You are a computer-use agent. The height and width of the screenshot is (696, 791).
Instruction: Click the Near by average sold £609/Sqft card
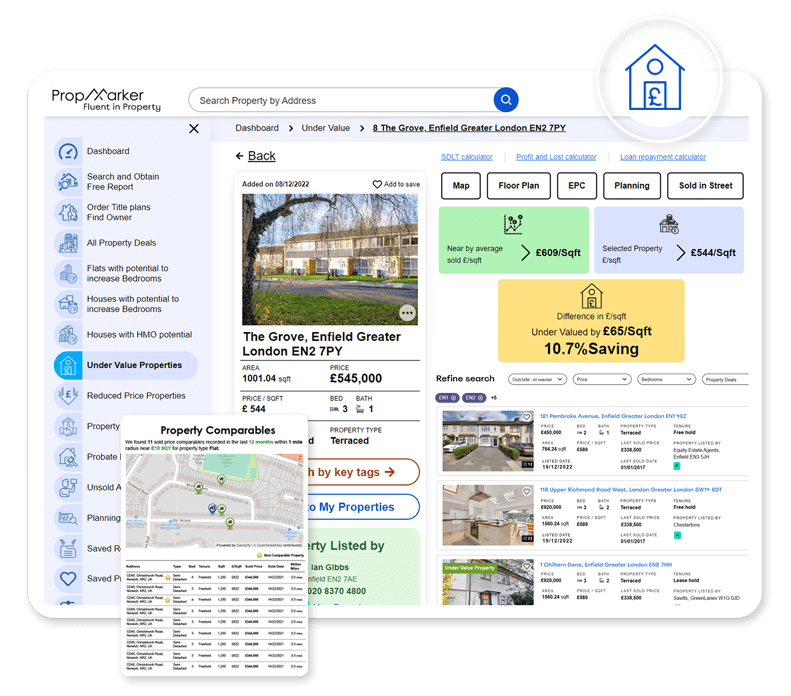tap(514, 240)
